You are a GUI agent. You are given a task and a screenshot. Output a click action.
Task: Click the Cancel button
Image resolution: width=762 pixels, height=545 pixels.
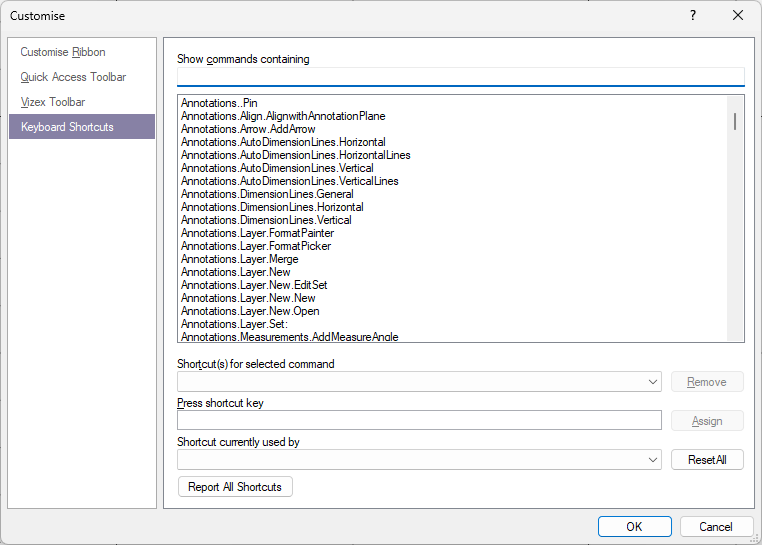click(x=716, y=527)
